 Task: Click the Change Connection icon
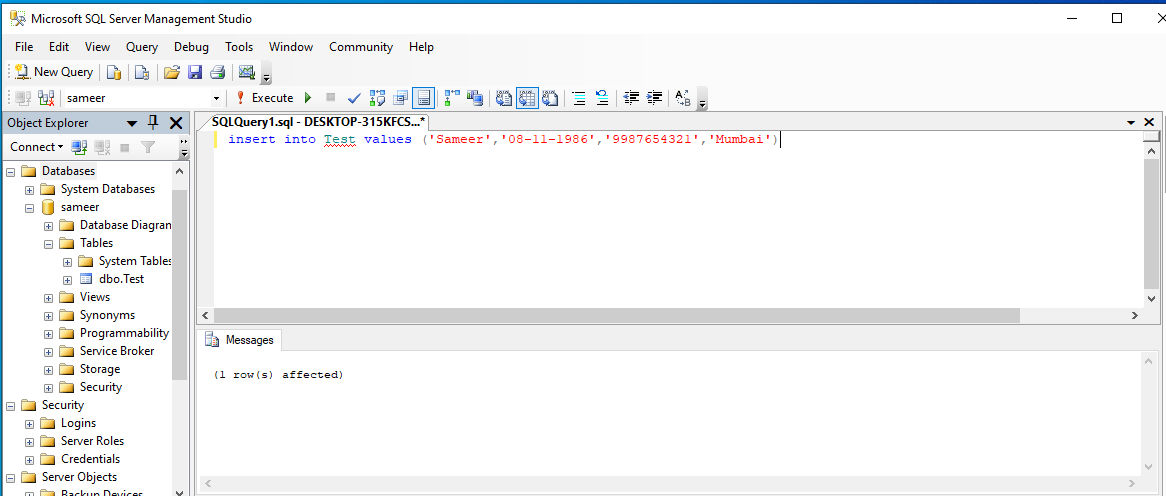click(46, 97)
